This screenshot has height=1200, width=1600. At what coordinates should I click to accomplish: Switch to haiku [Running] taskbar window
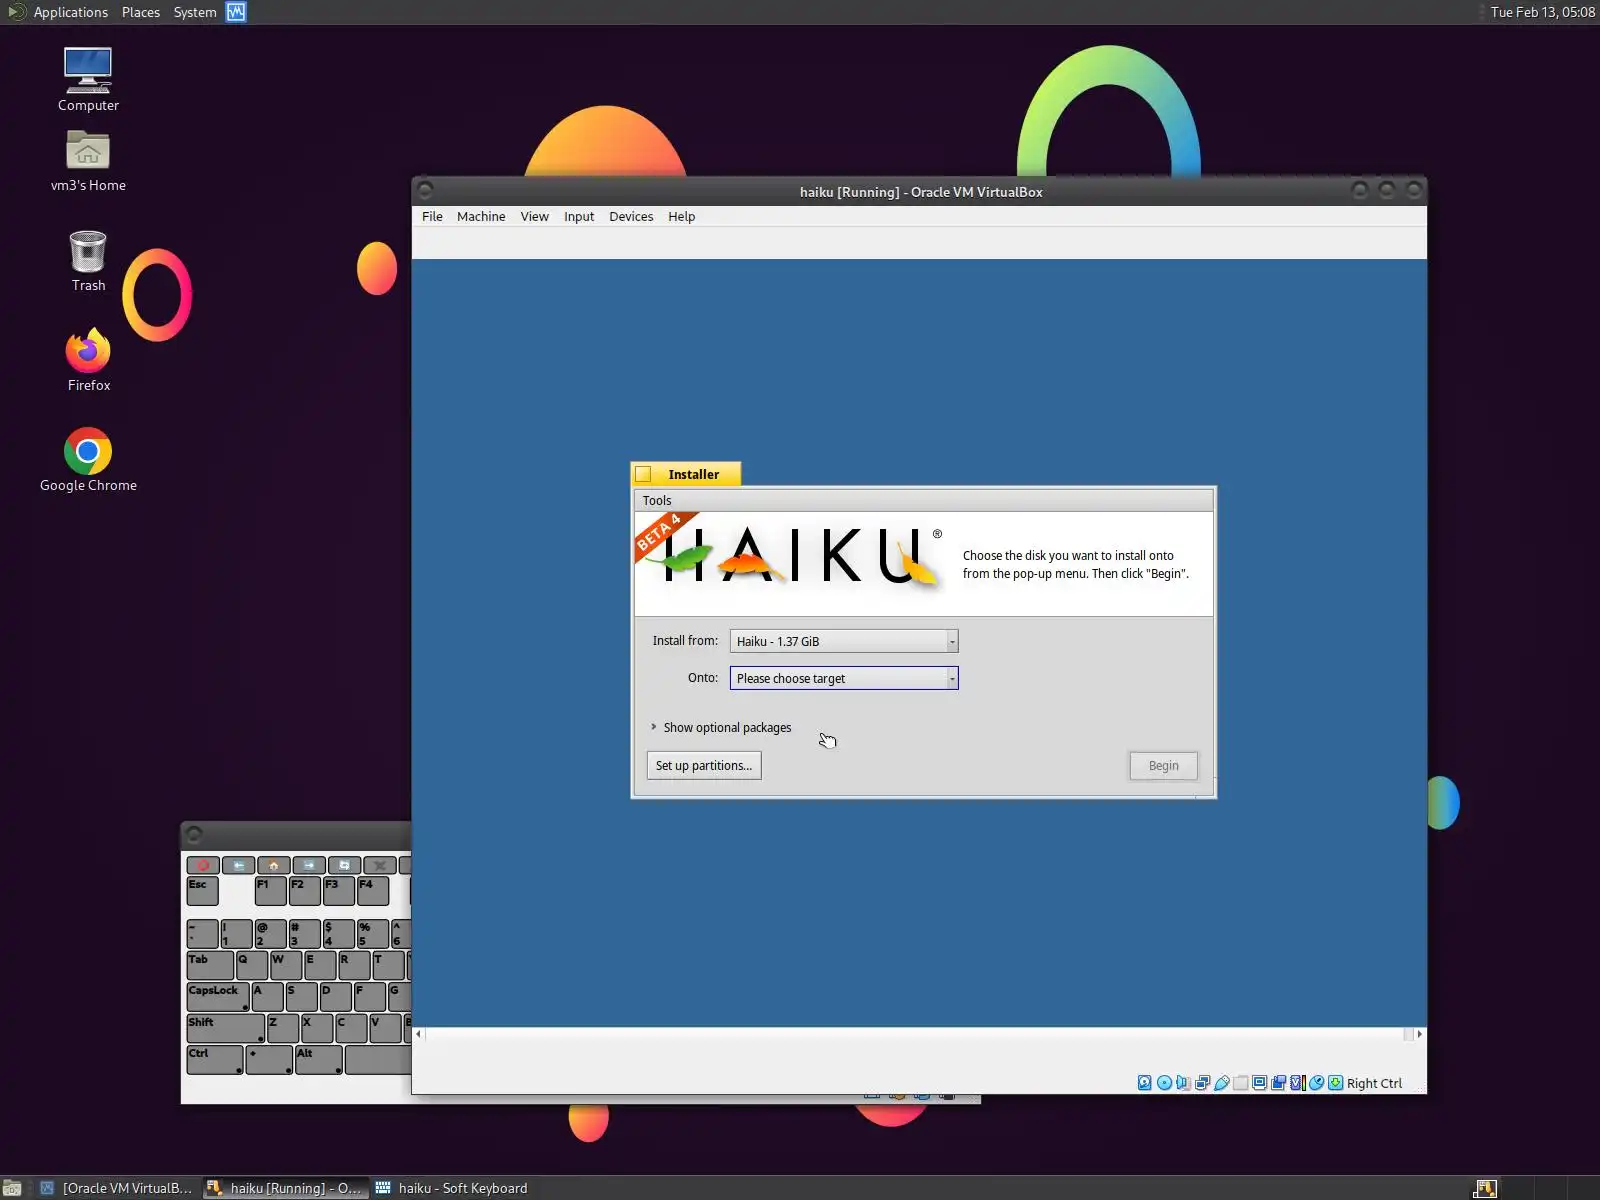coord(285,1188)
